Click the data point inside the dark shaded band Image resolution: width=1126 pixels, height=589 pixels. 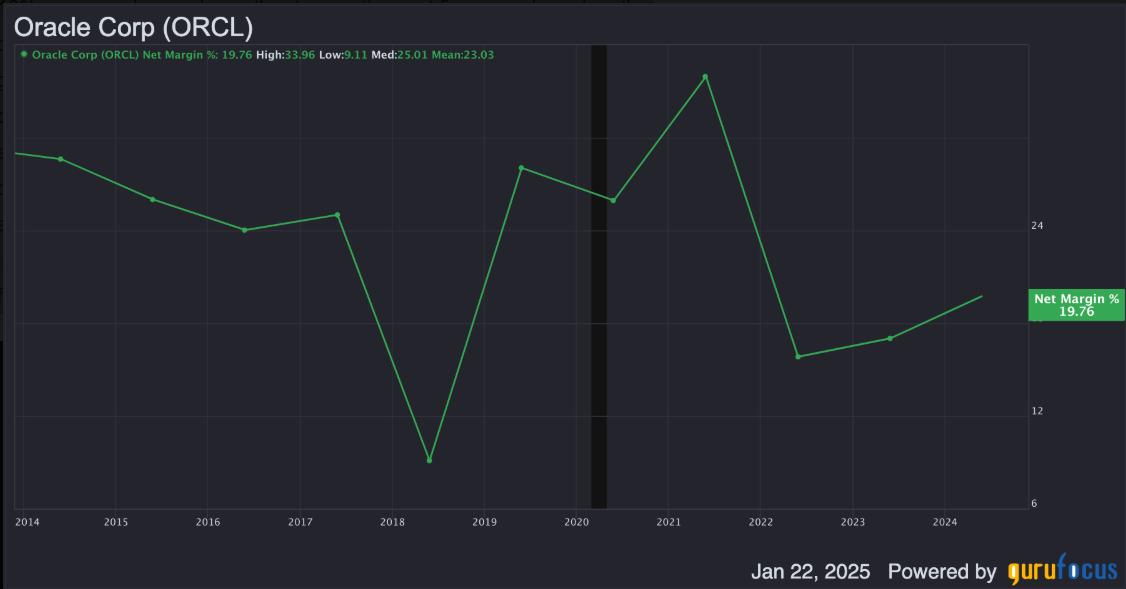tap(613, 200)
